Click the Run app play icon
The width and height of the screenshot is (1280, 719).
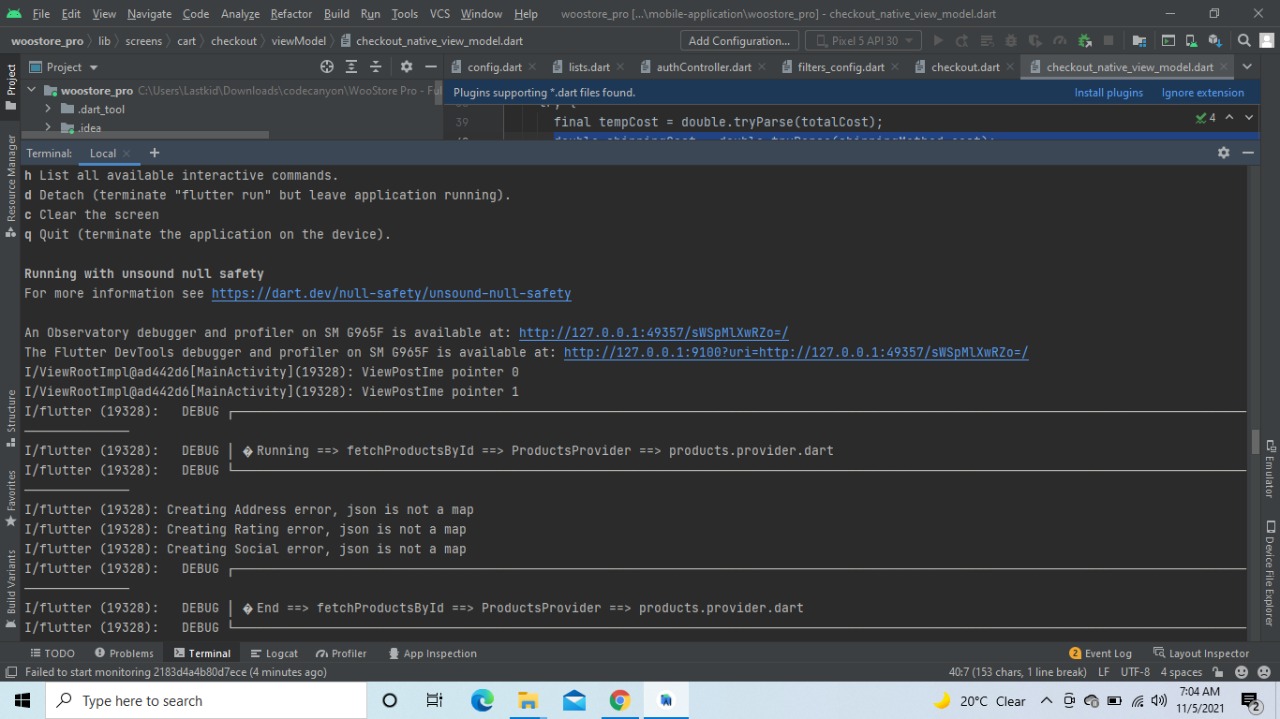coord(937,41)
